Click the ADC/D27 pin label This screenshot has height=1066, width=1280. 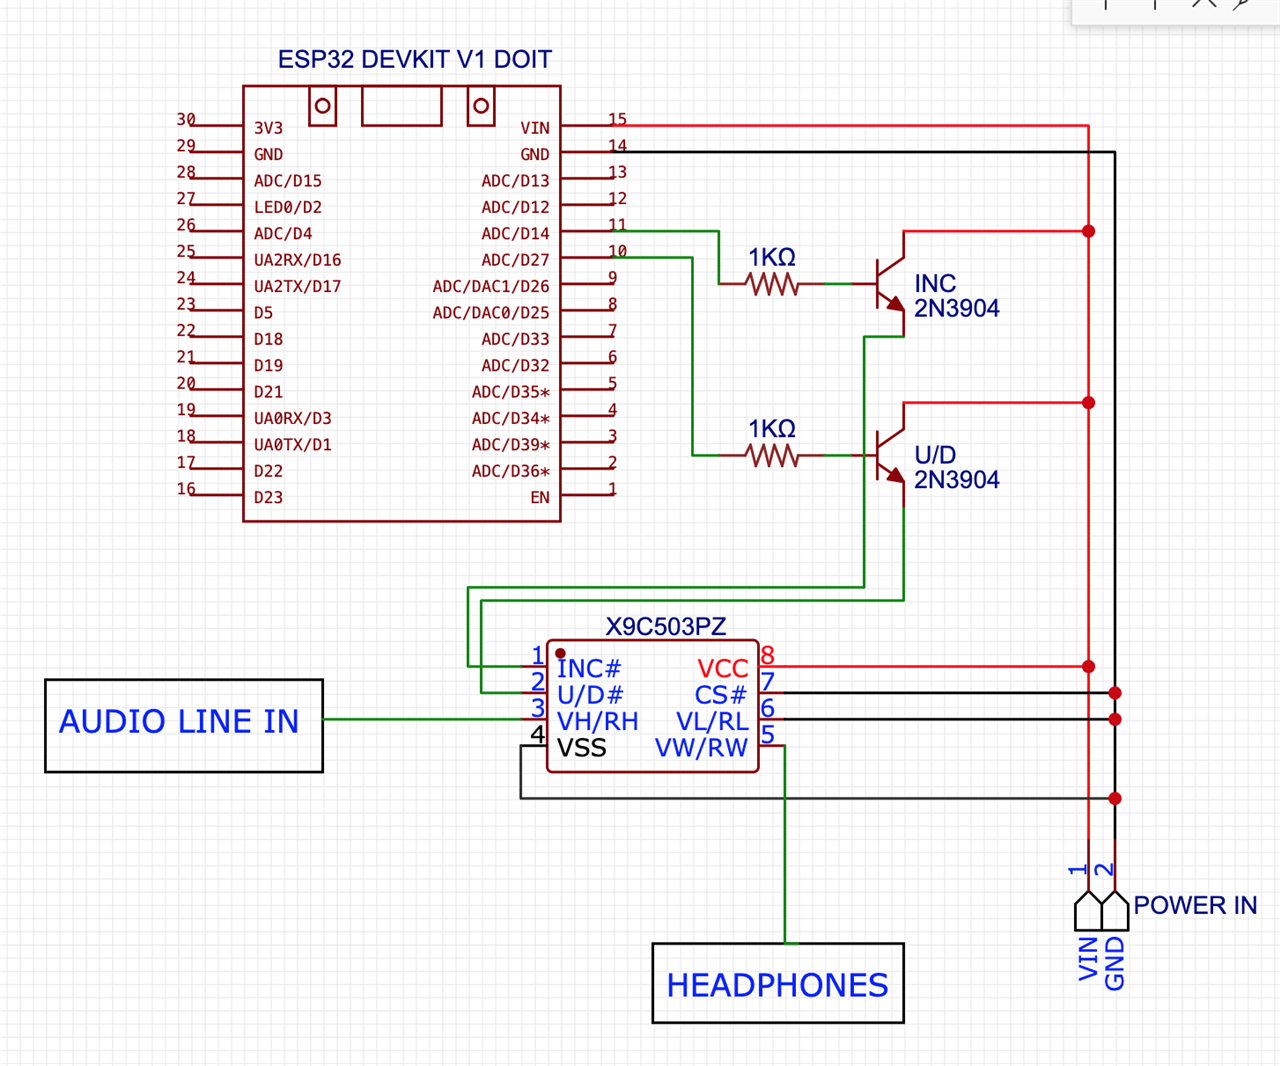click(515, 260)
